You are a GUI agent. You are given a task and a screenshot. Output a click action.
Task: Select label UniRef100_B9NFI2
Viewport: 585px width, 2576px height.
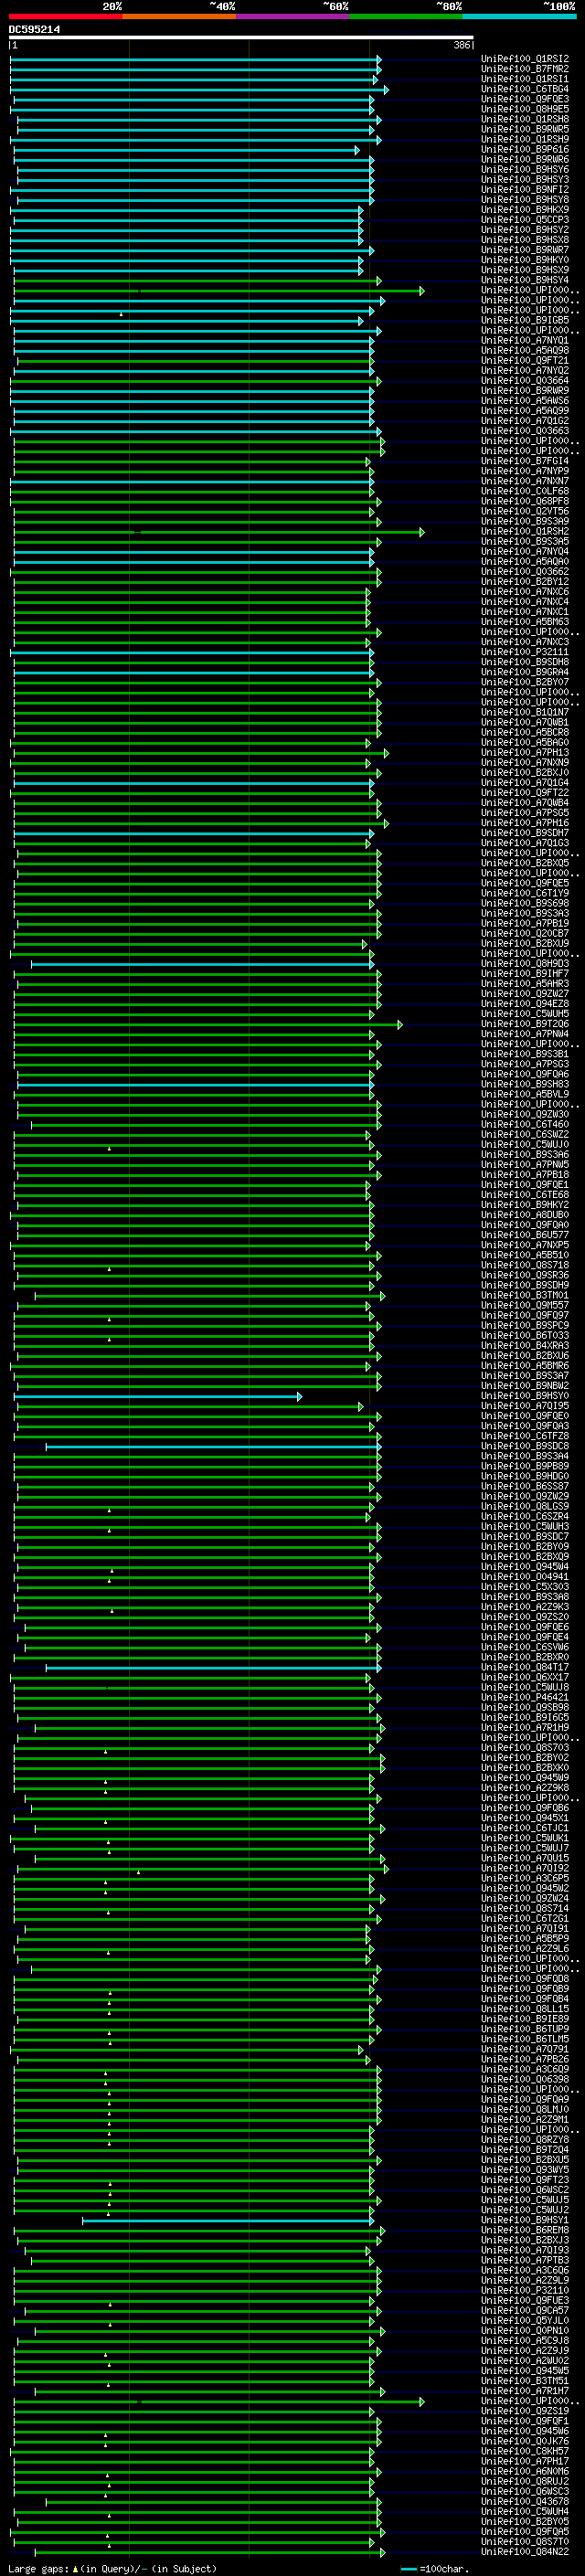[x=525, y=190]
